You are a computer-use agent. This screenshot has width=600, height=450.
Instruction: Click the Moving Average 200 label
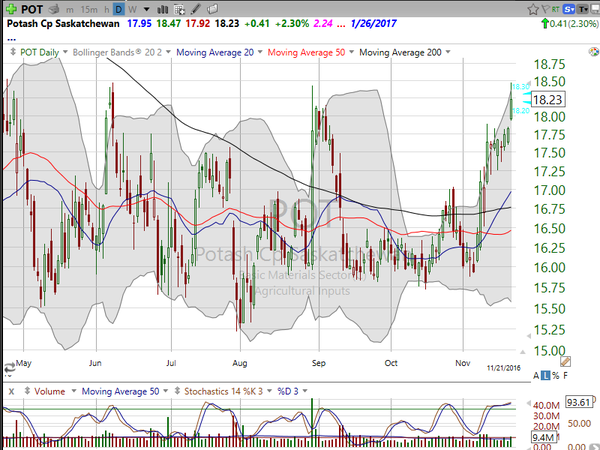click(x=400, y=52)
